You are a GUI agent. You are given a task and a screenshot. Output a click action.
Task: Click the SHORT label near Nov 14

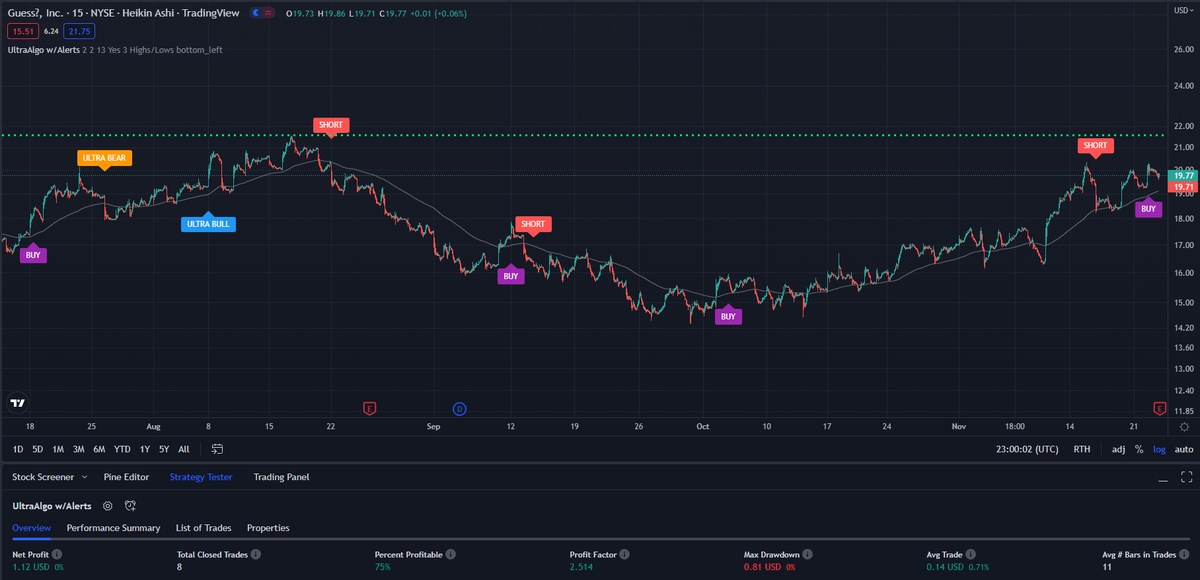click(x=1095, y=146)
